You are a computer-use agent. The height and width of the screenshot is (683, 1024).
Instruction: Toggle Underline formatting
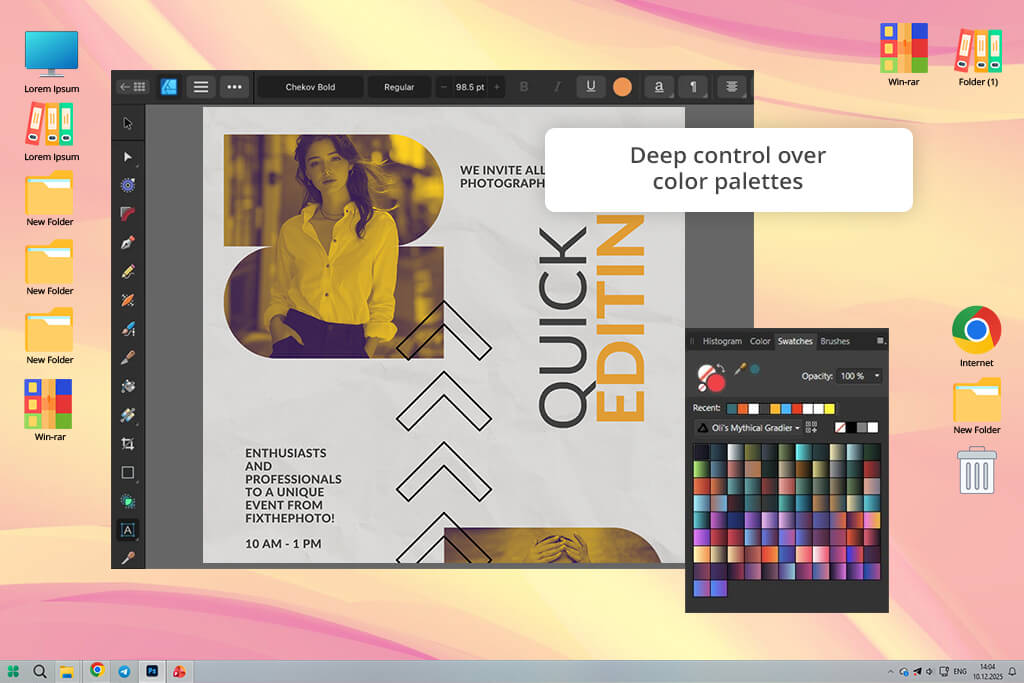[591, 87]
